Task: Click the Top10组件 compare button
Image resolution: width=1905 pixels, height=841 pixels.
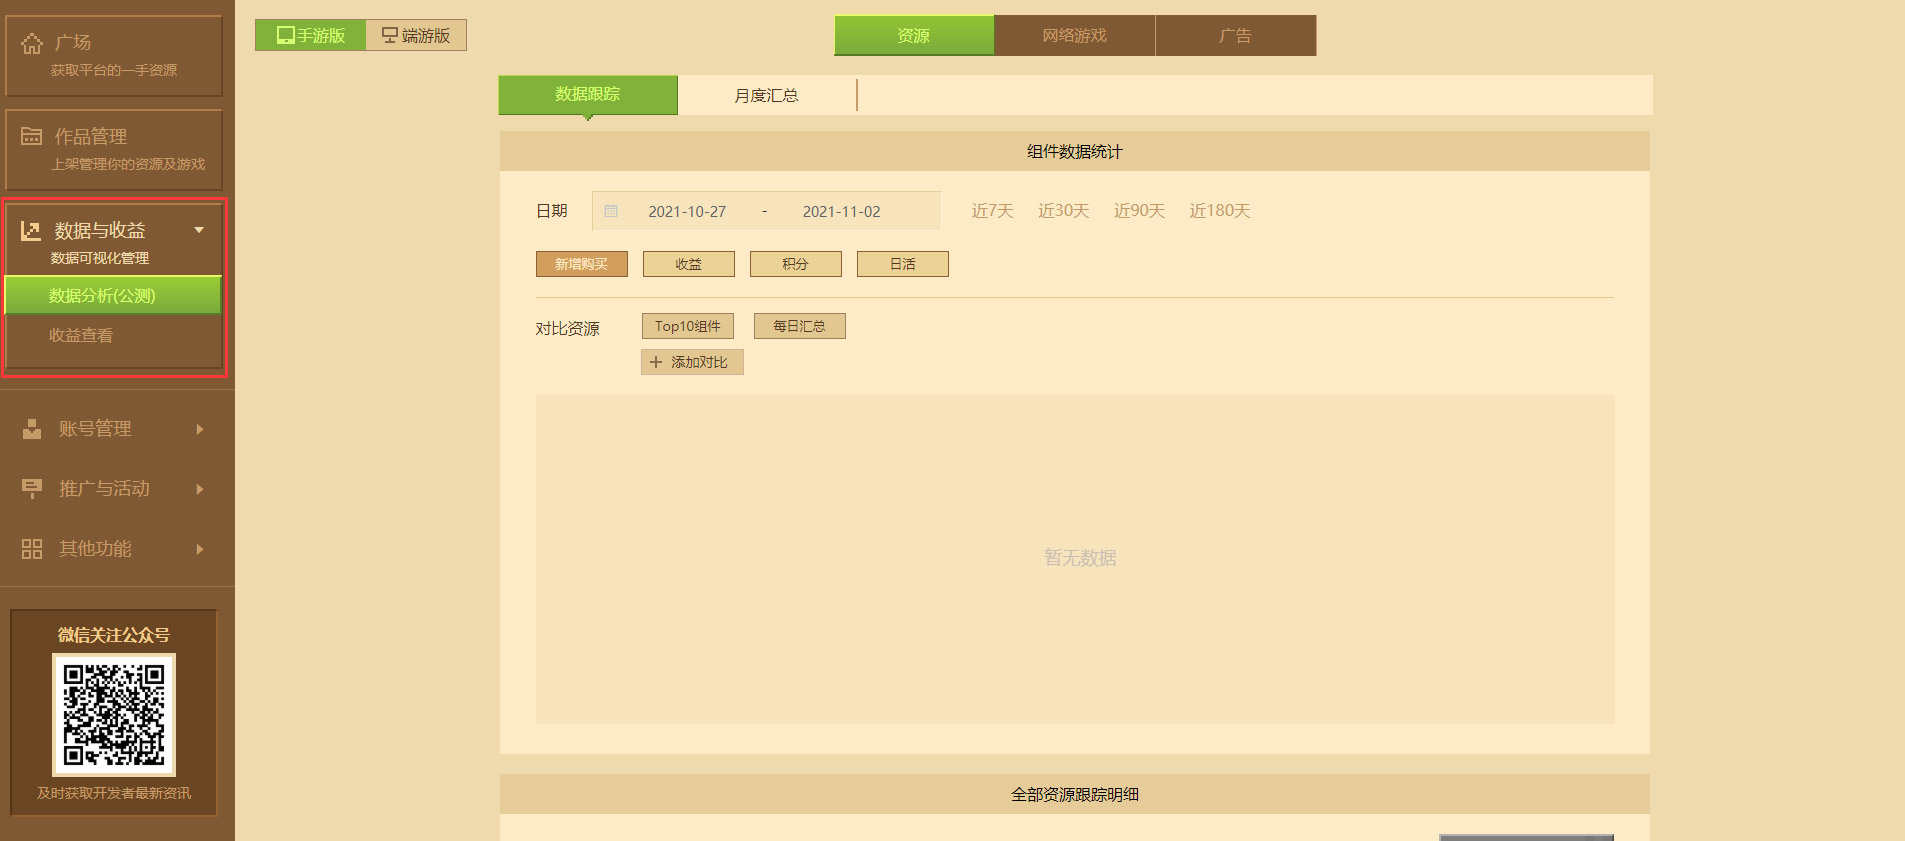Action: coord(688,326)
